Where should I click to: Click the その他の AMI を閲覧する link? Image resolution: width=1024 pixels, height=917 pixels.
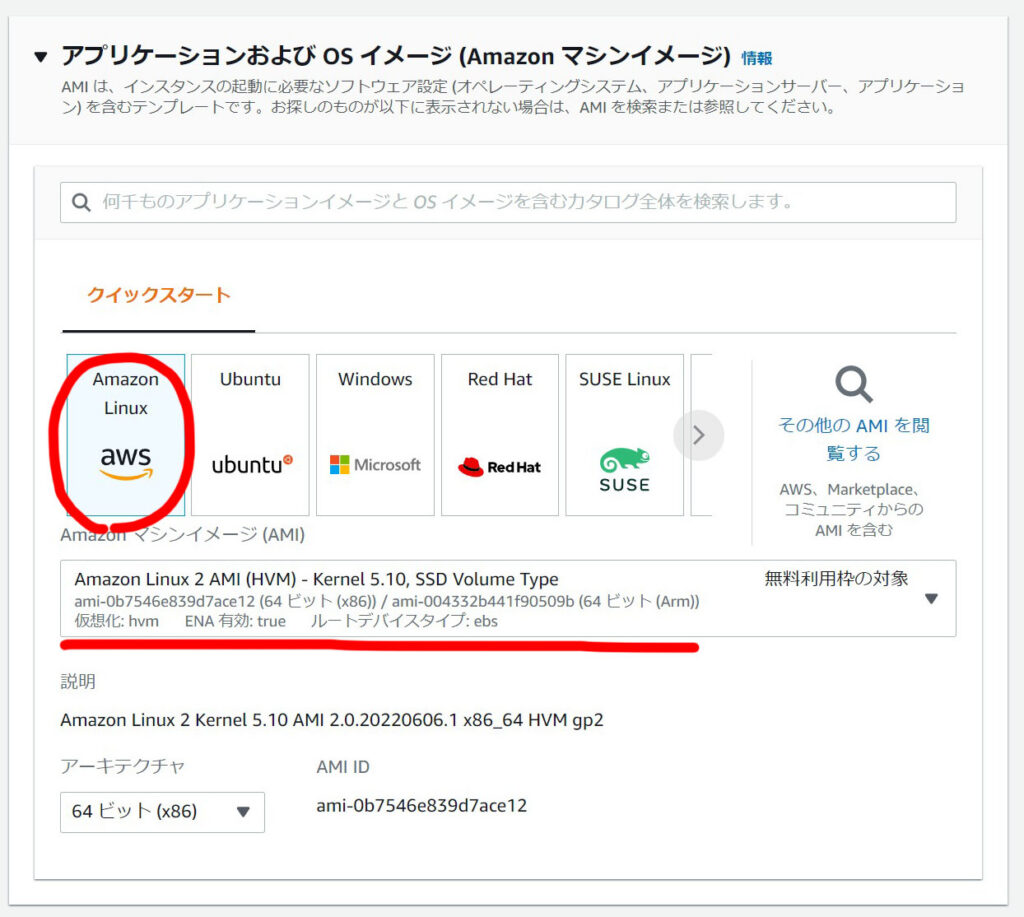[853, 439]
